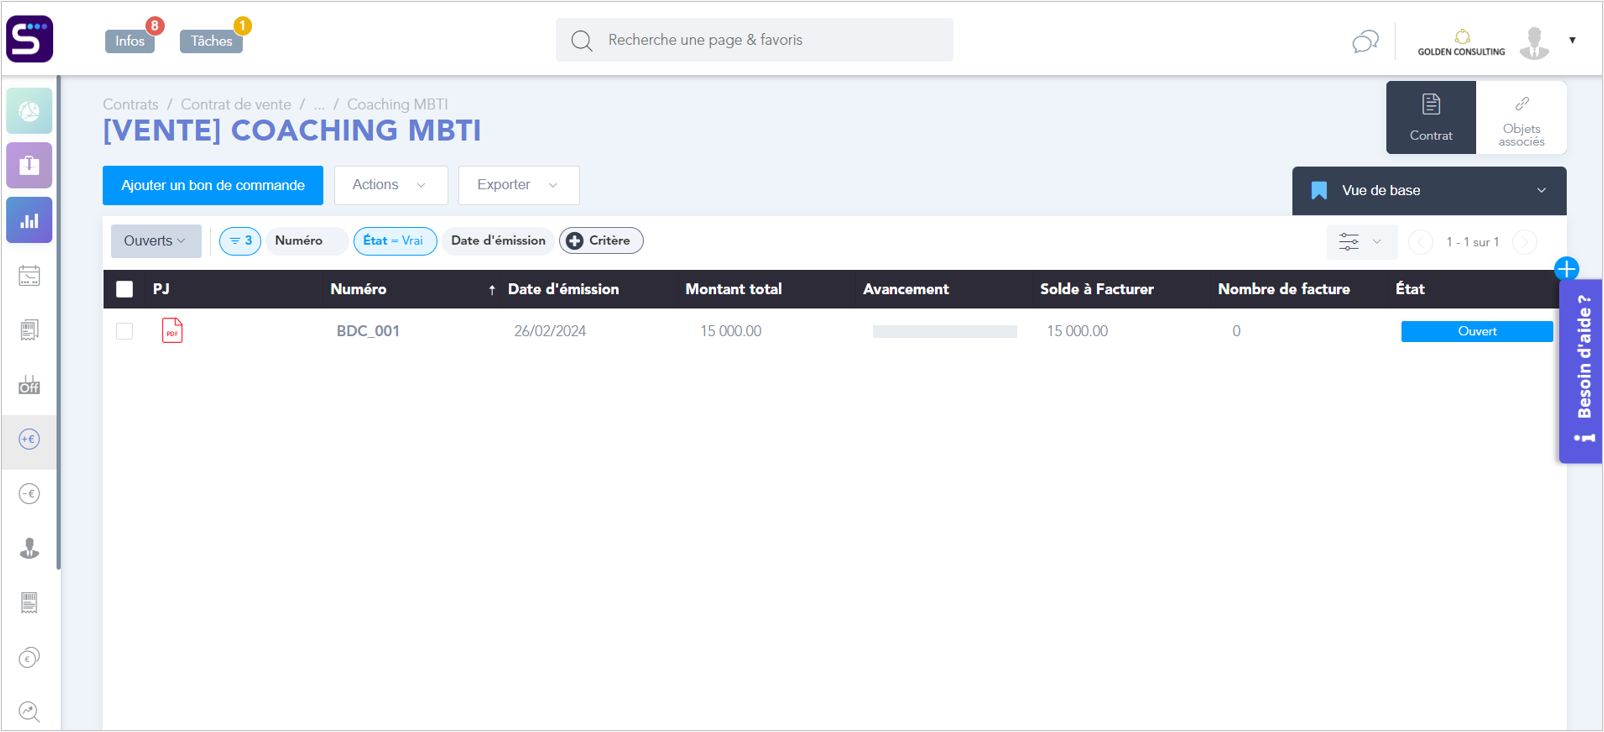Open the Infos notifications tab
1604x732 pixels.
pos(130,41)
